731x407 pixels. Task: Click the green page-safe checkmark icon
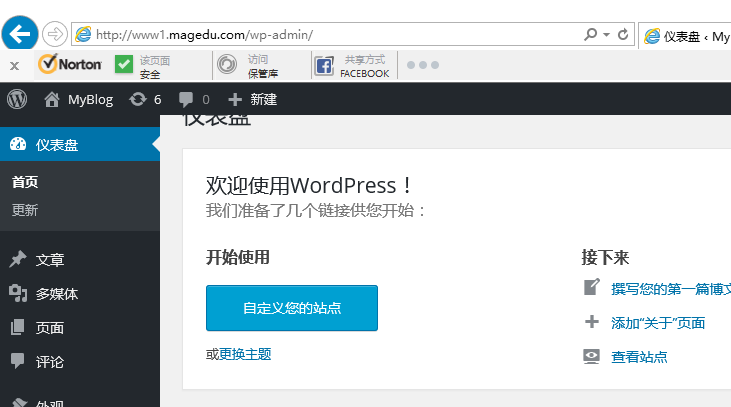click(124, 64)
